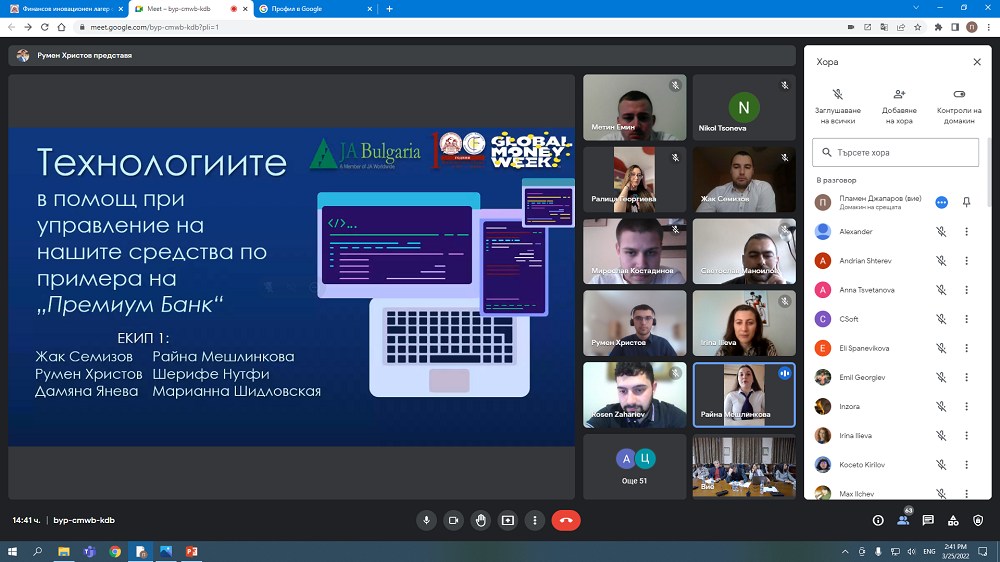Open taskbar search
The image size is (1000, 562).
click(38, 552)
